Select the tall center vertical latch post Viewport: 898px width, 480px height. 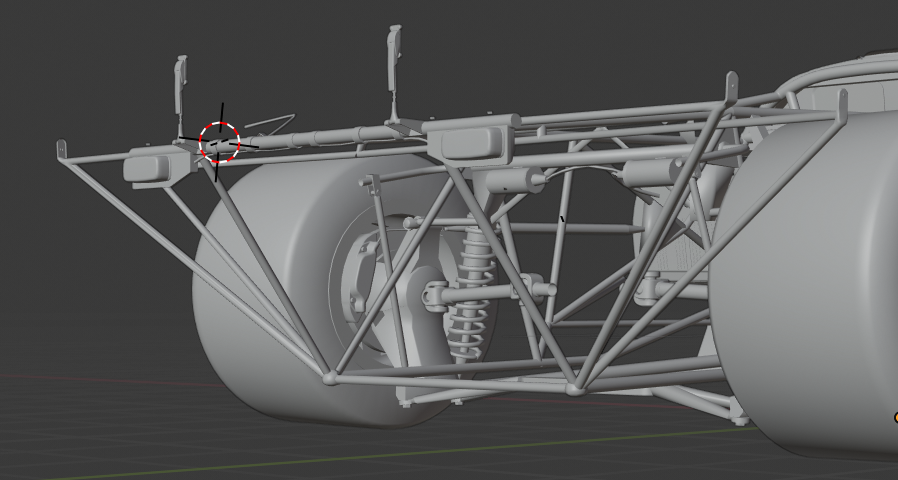pos(394,72)
